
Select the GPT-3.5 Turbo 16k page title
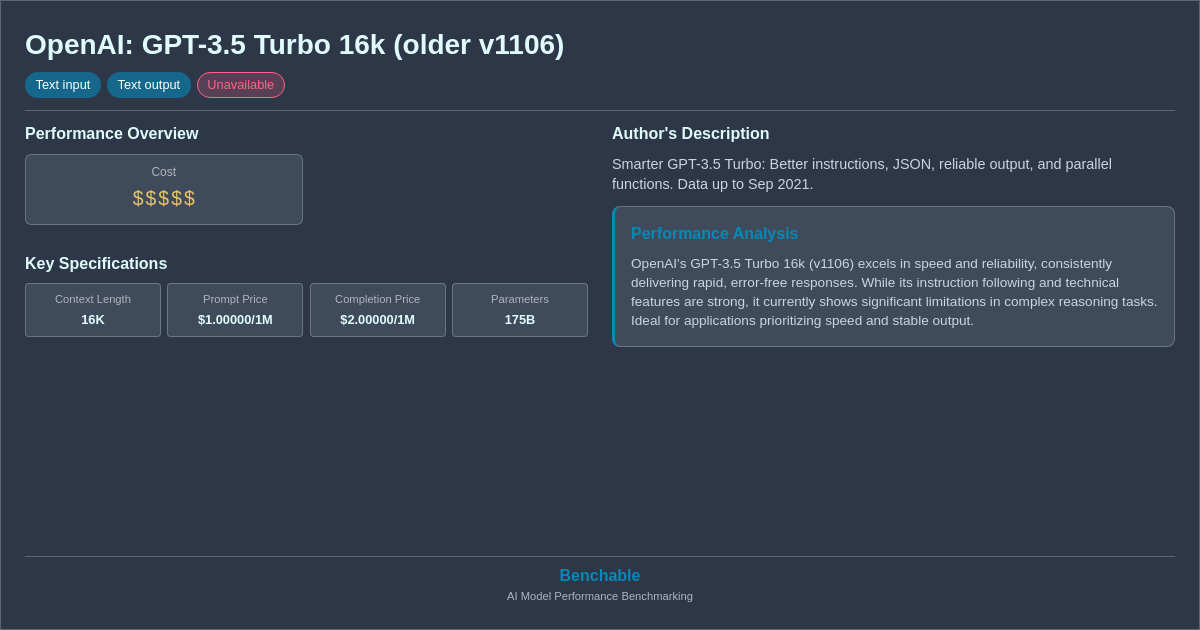[294, 44]
